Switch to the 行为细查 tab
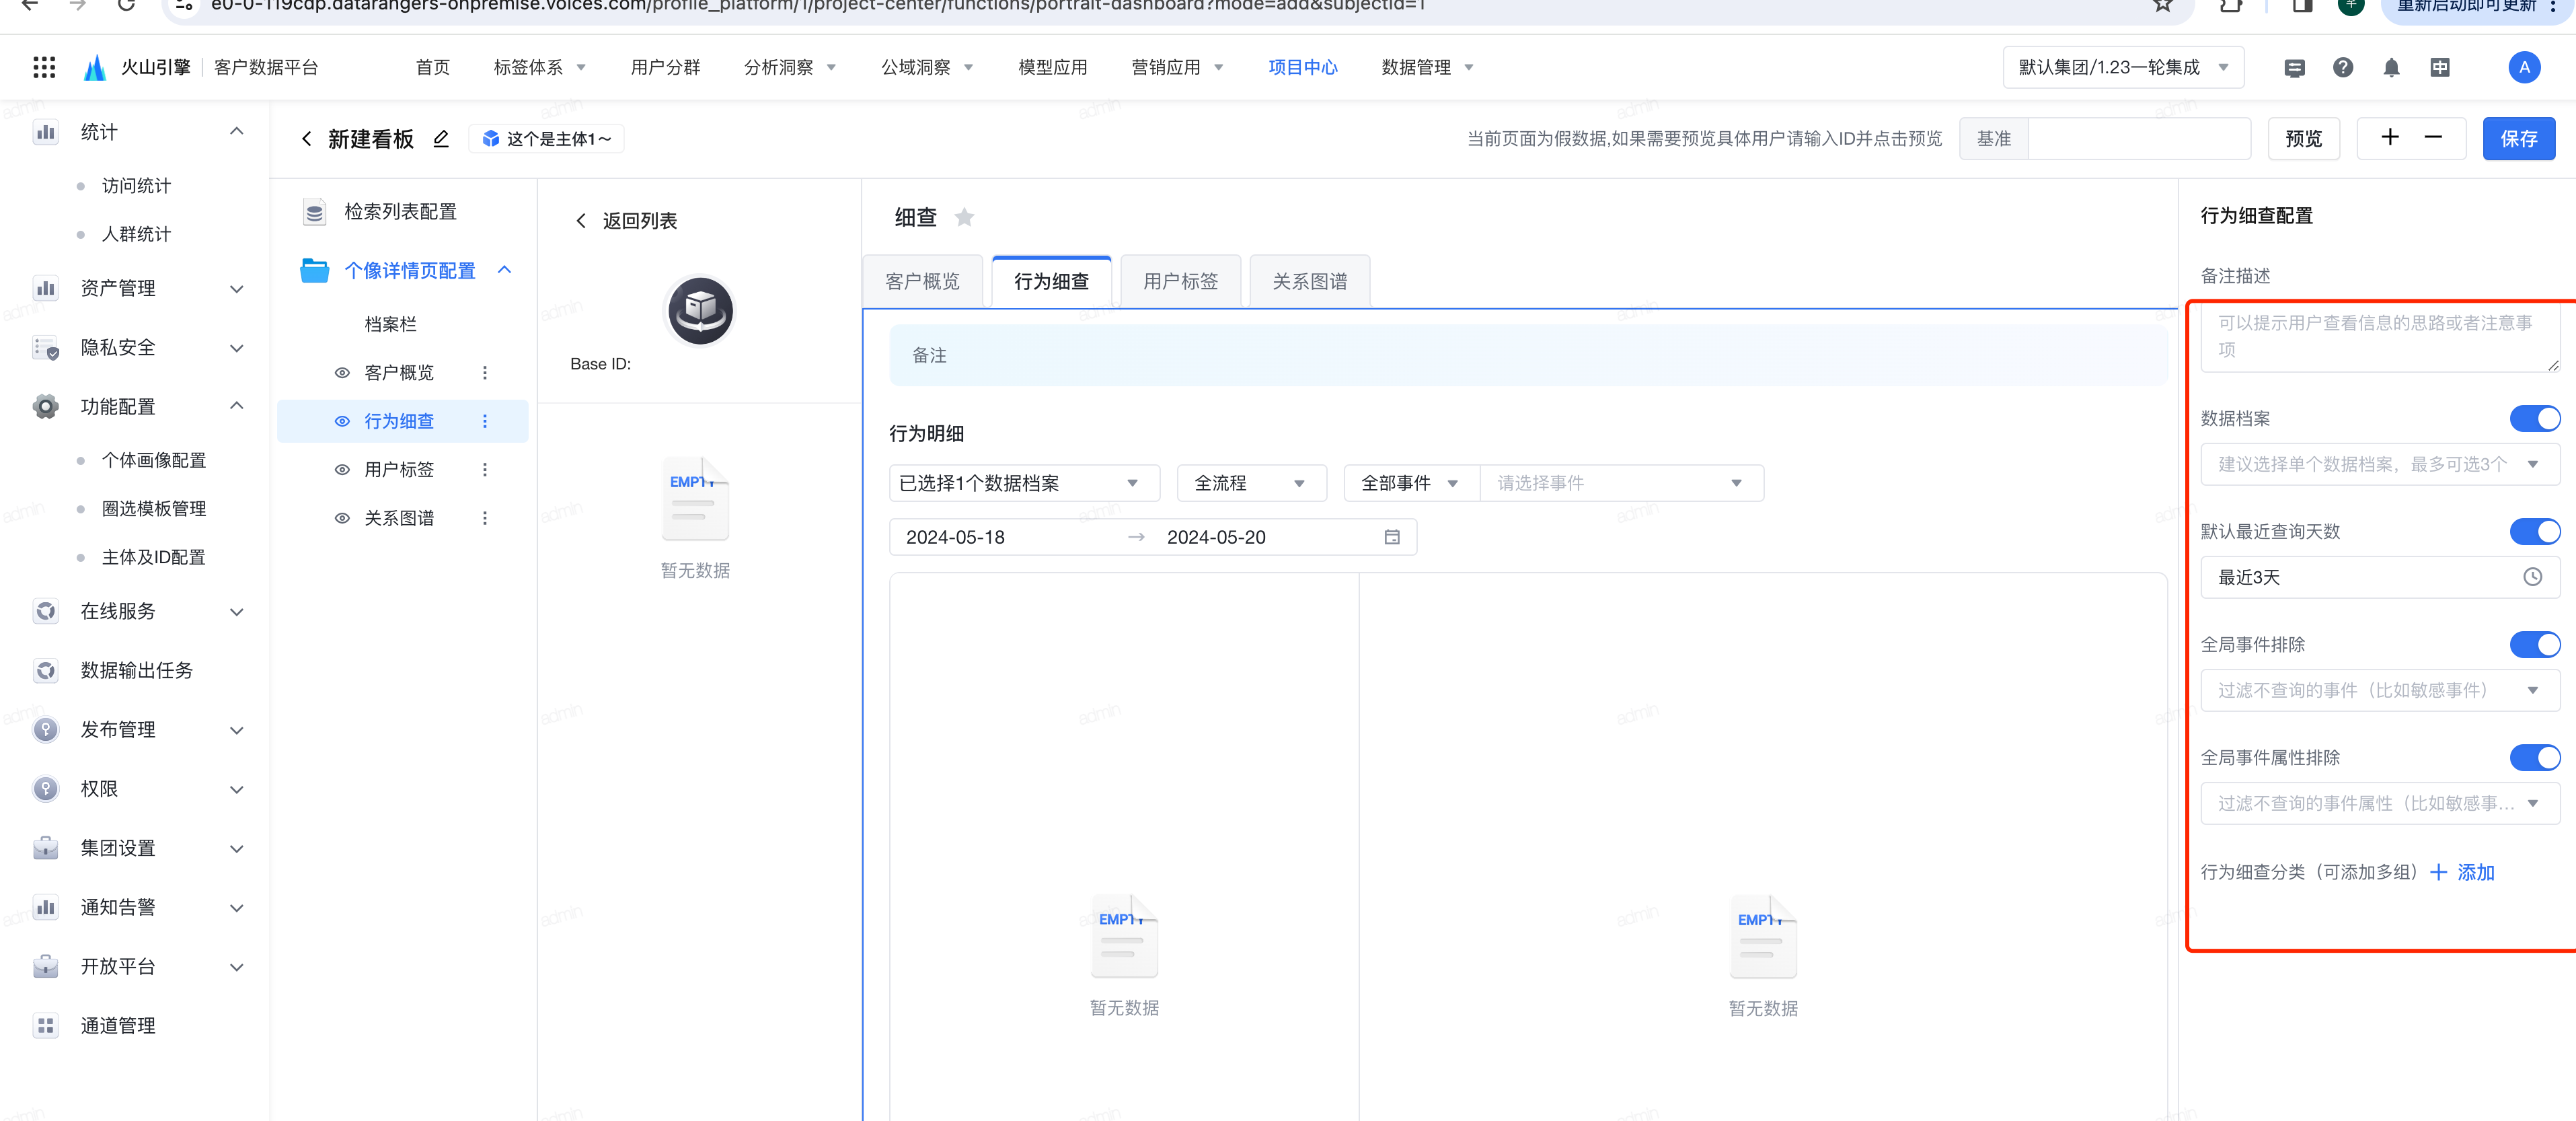The height and width of the screenshot is (1121, 2576). tap(1051, 282)
